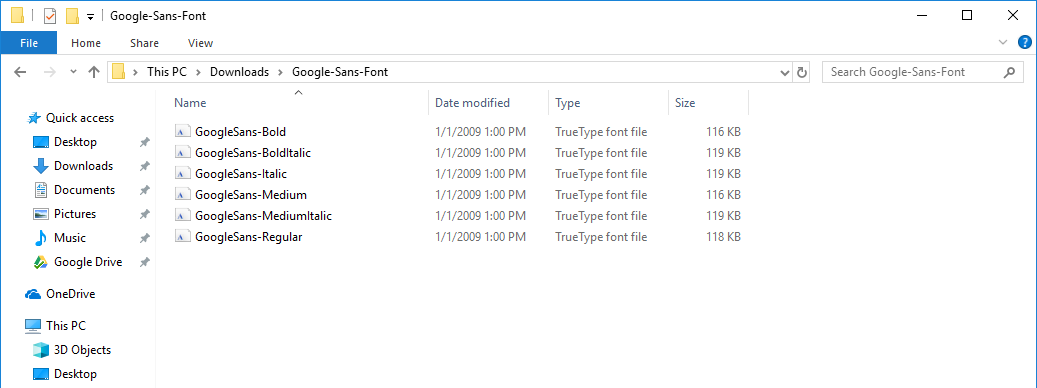The height and width of the screenshot is (388, 1037).
Task: Switch to the View ribbon tab
Action: tap(200, 43)
